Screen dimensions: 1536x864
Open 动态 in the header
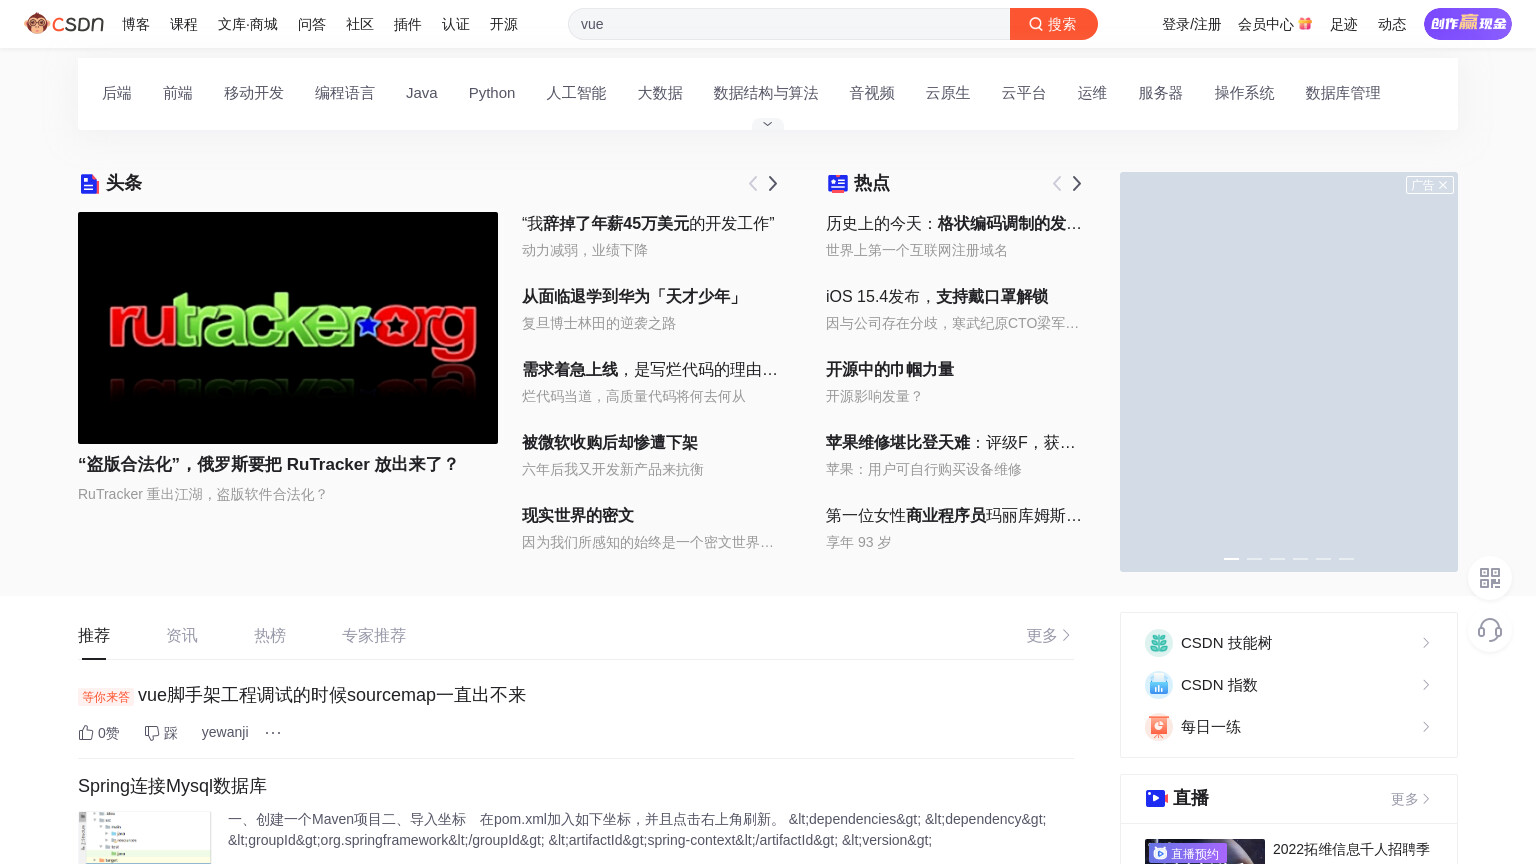pyautogui.click(x=1392, y=24)
